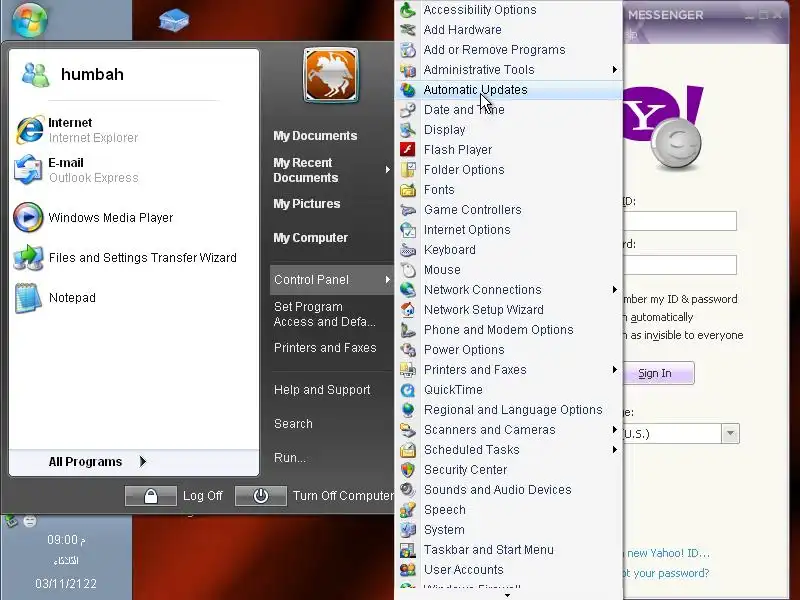
Task: Open the Run... entry
Action: pos(290,458)
